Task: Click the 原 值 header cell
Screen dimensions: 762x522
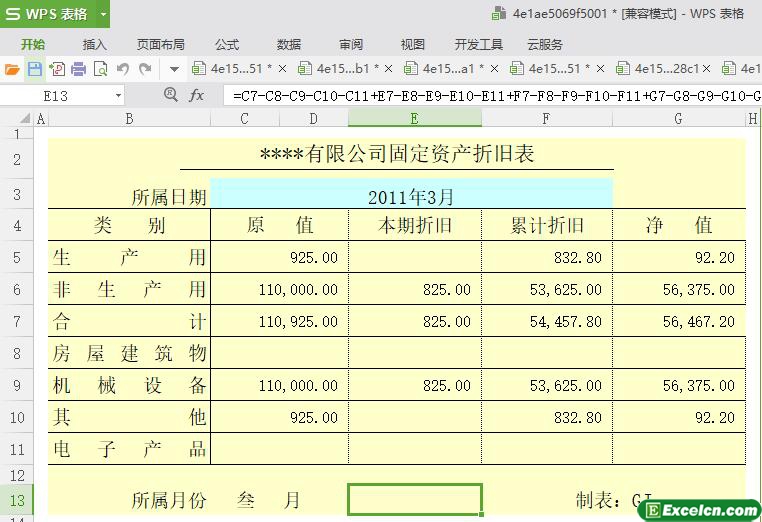Action: [x=279, y=225]
